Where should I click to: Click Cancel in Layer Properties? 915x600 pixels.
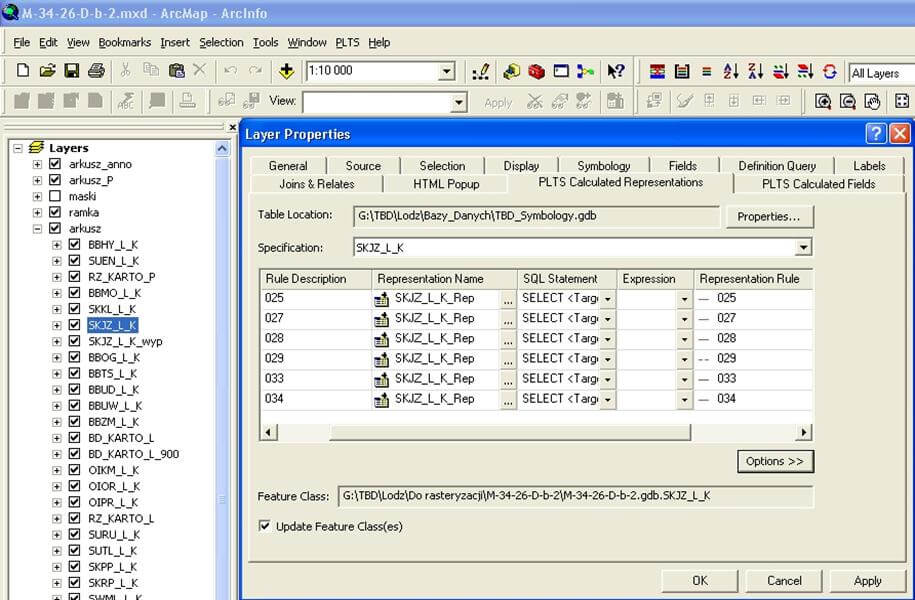(784, 581)
